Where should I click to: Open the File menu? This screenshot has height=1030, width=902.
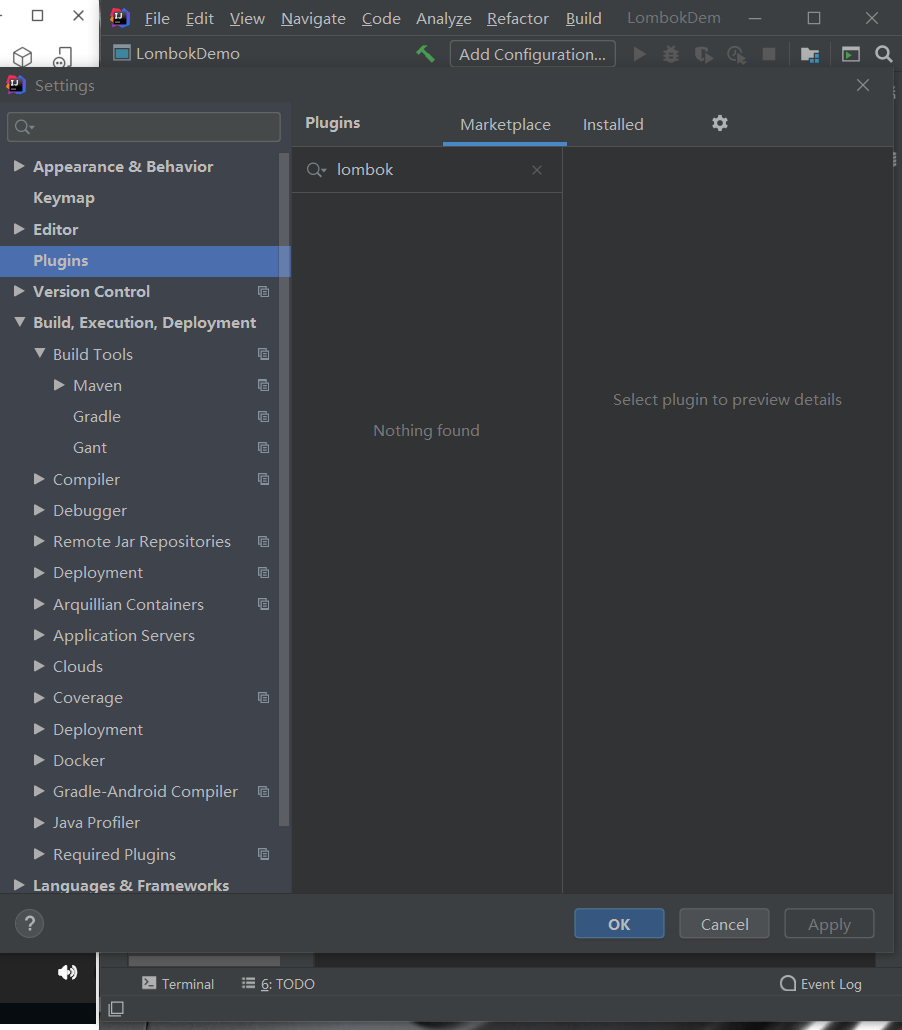click(157, 18)
